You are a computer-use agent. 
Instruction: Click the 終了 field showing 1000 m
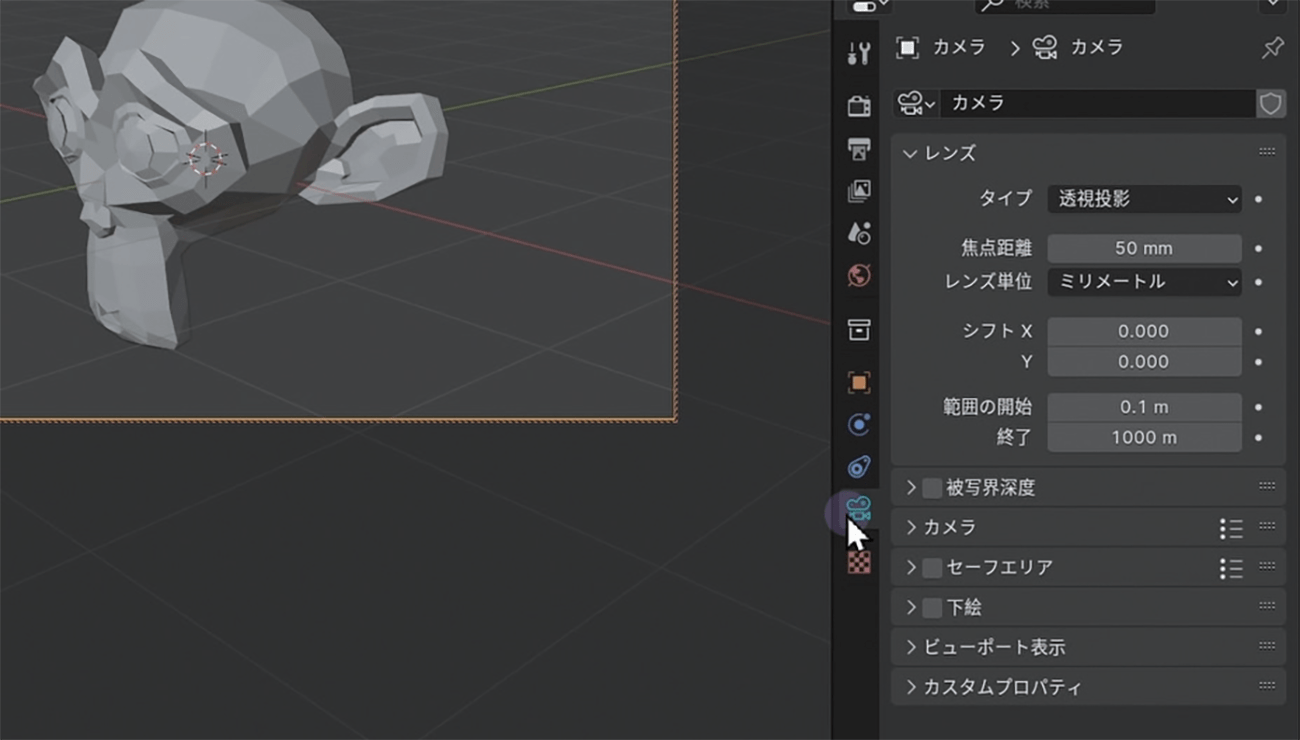1144,437
